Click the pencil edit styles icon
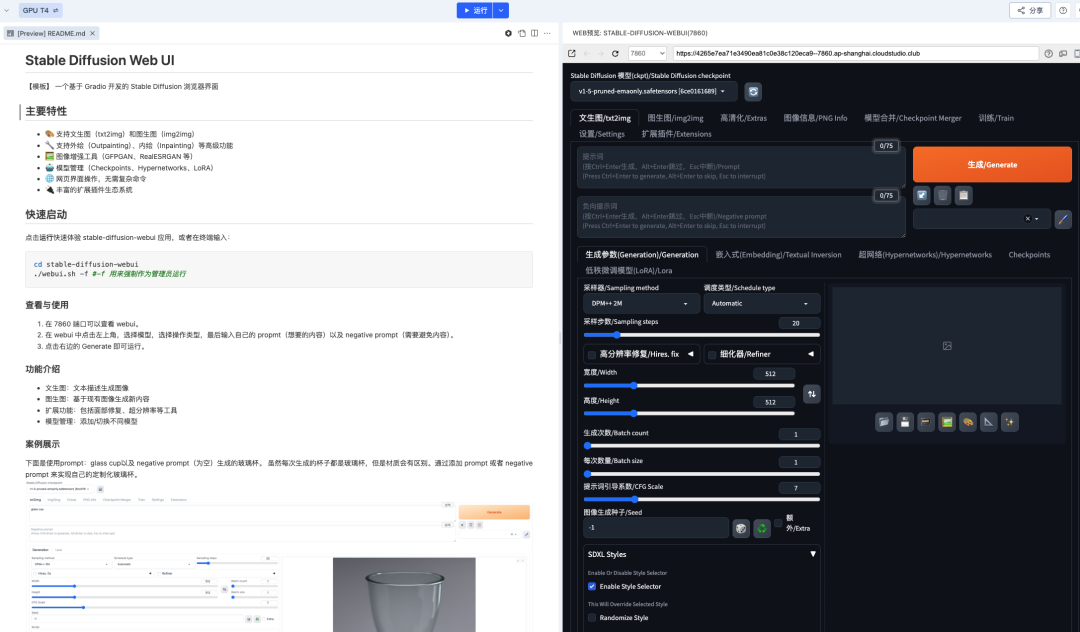The image size is (1080, 632). [x=1063, y=218]
